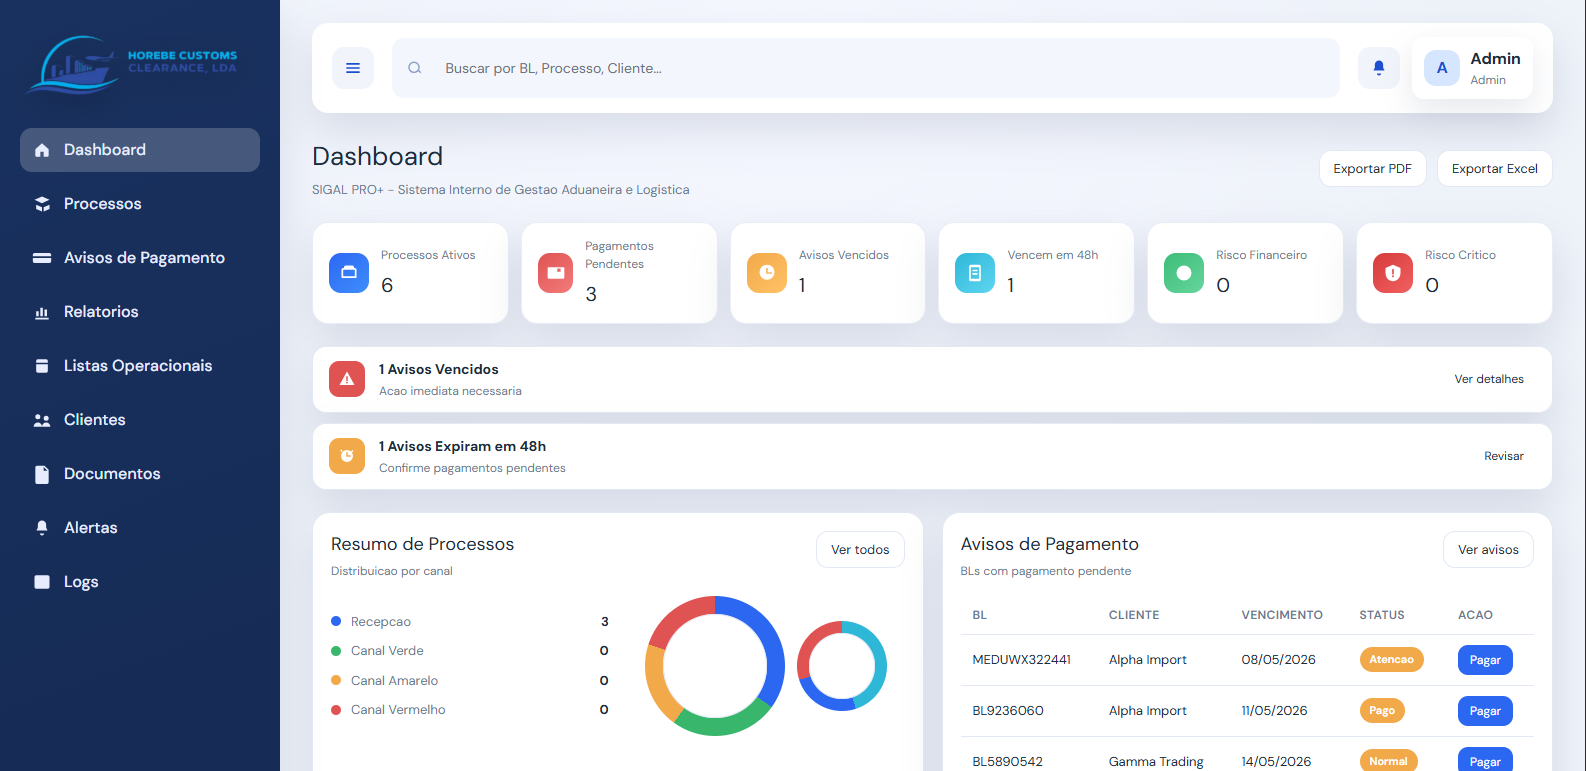
Task: Click Pagar for BL5890542
Action: point(1485,761)
